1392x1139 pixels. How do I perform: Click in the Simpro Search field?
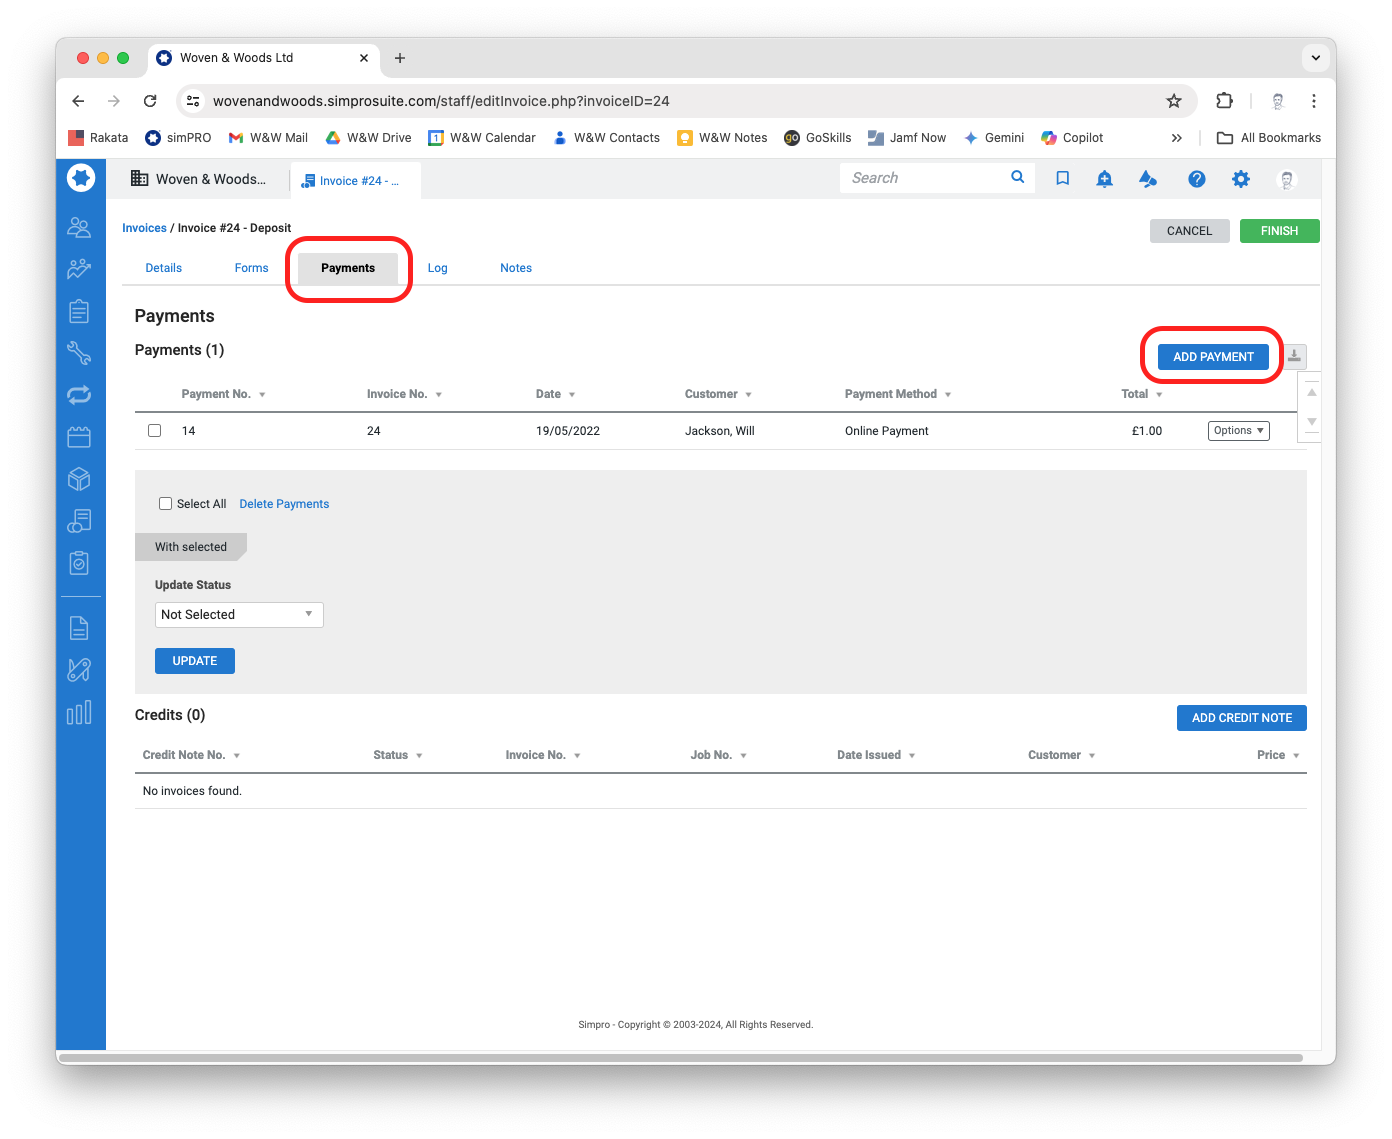(925, 178)
